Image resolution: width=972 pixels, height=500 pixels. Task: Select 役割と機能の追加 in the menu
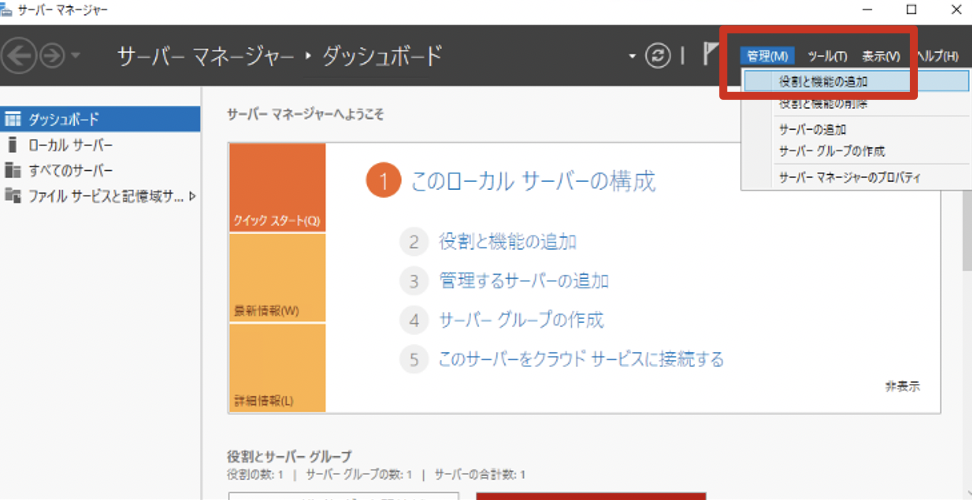pos(855,81)
